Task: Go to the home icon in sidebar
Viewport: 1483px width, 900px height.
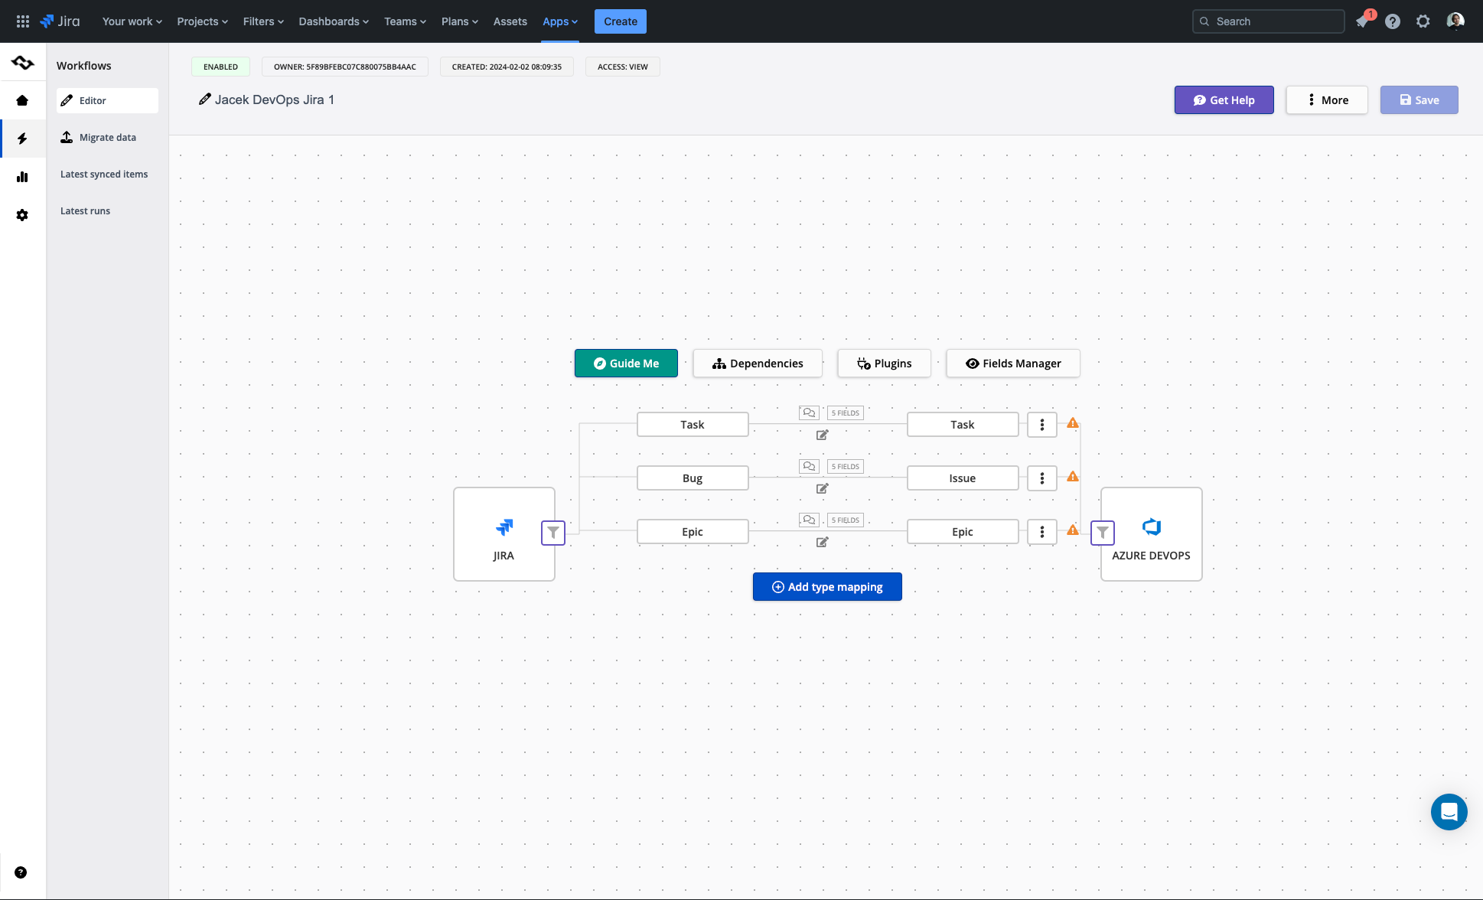Action: point(22,100)
